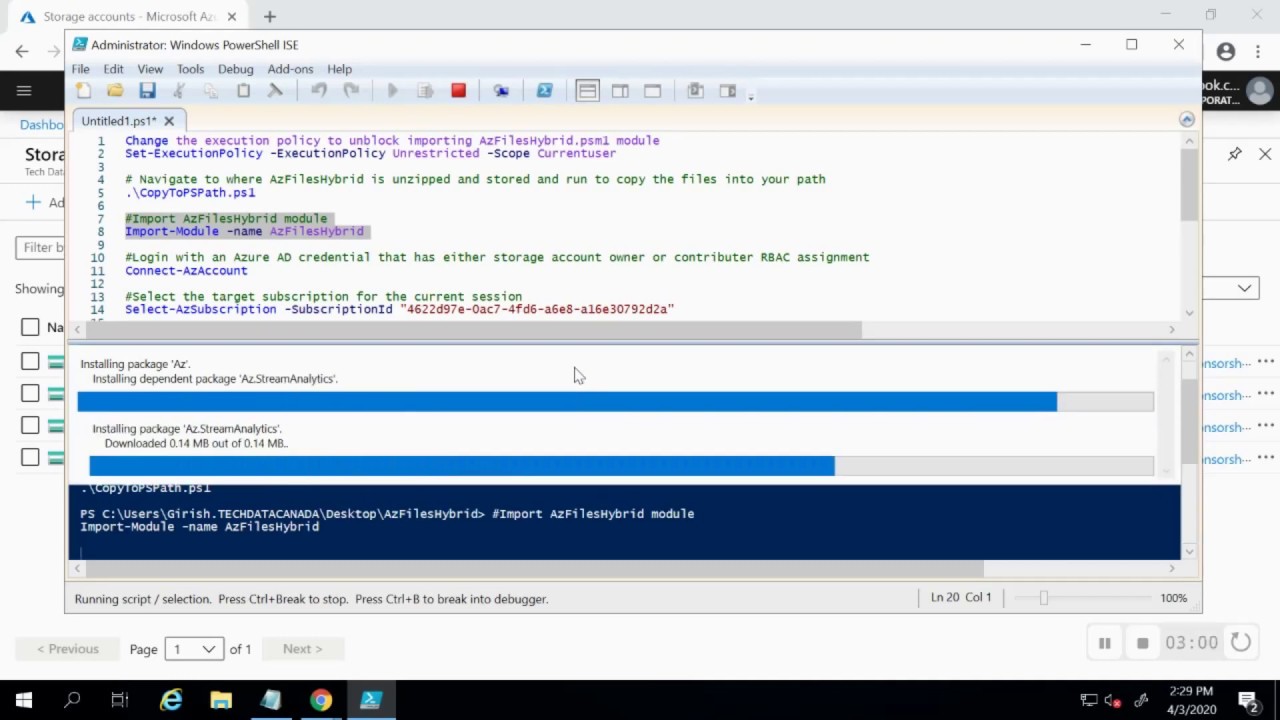The image size is (1280, 720).
Task: Open the Edit menu
Action: click(113, 69)
